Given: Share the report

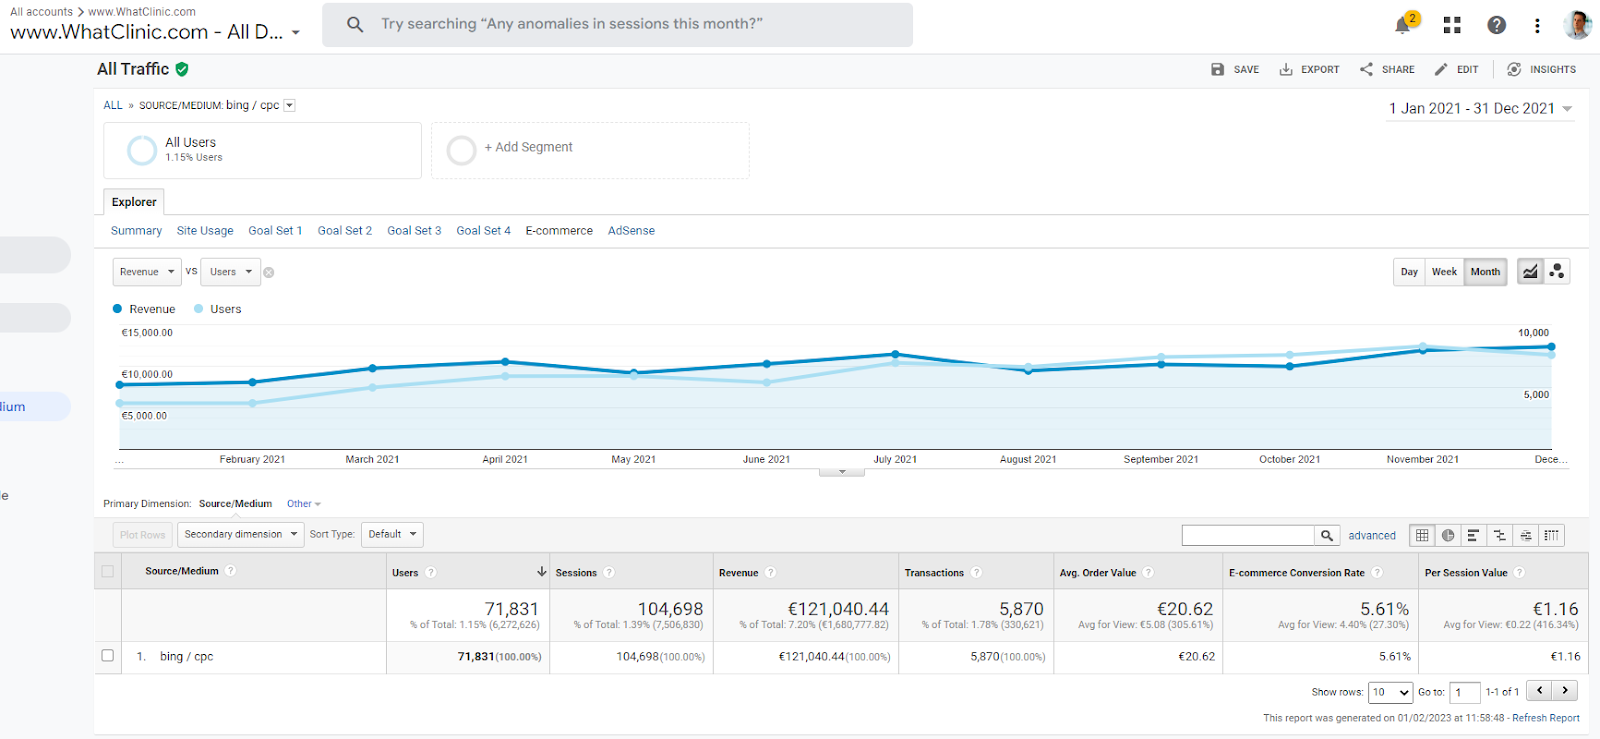Looking at the screenshot, I should coord(1387,69).
